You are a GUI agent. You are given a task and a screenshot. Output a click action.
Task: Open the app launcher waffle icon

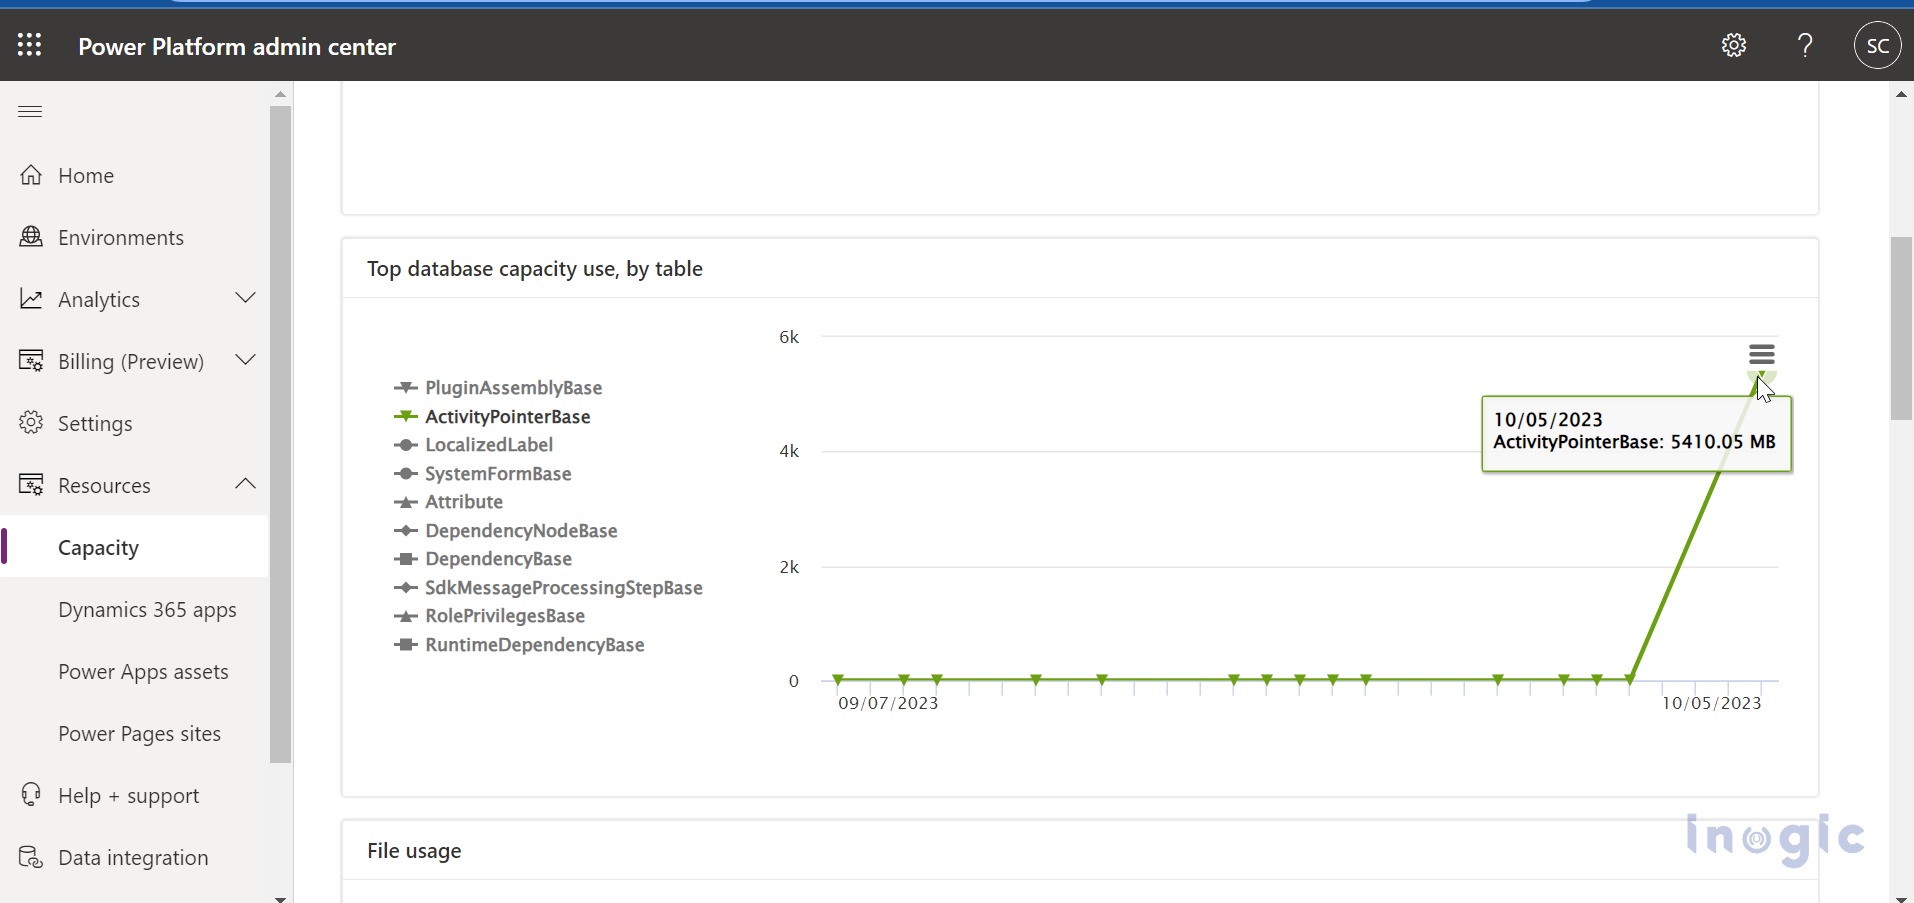point(29,45)
